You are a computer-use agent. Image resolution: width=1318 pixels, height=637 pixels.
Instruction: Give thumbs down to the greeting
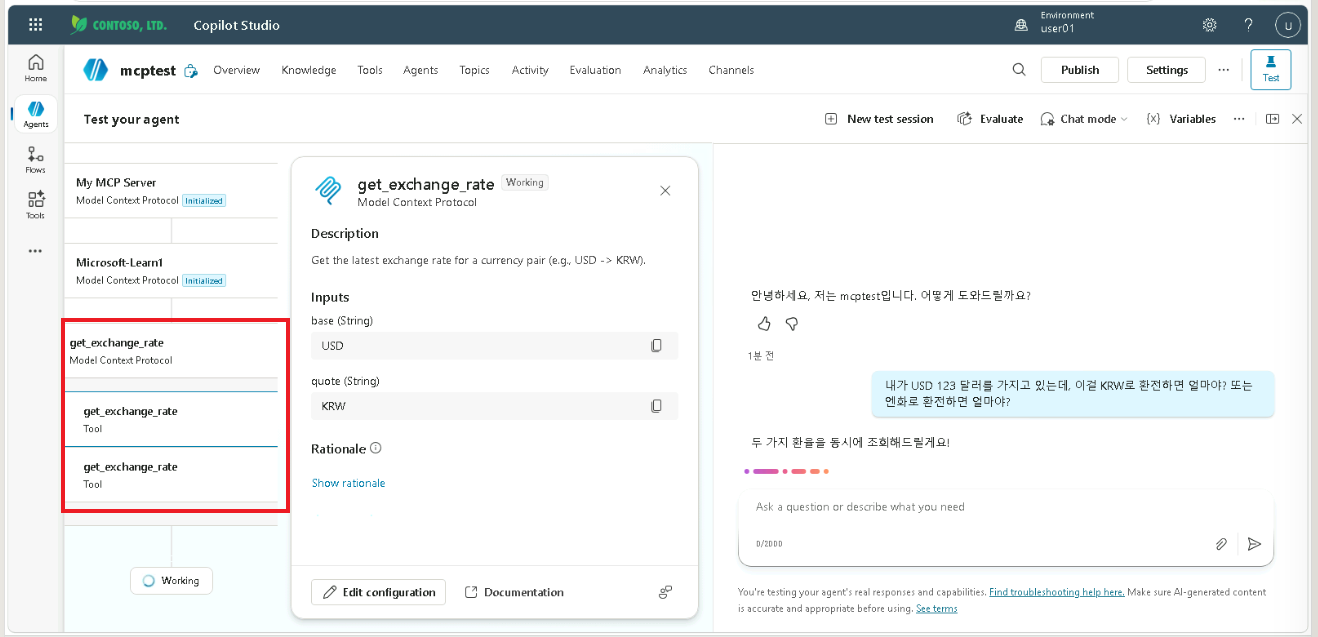click(791, 324)
